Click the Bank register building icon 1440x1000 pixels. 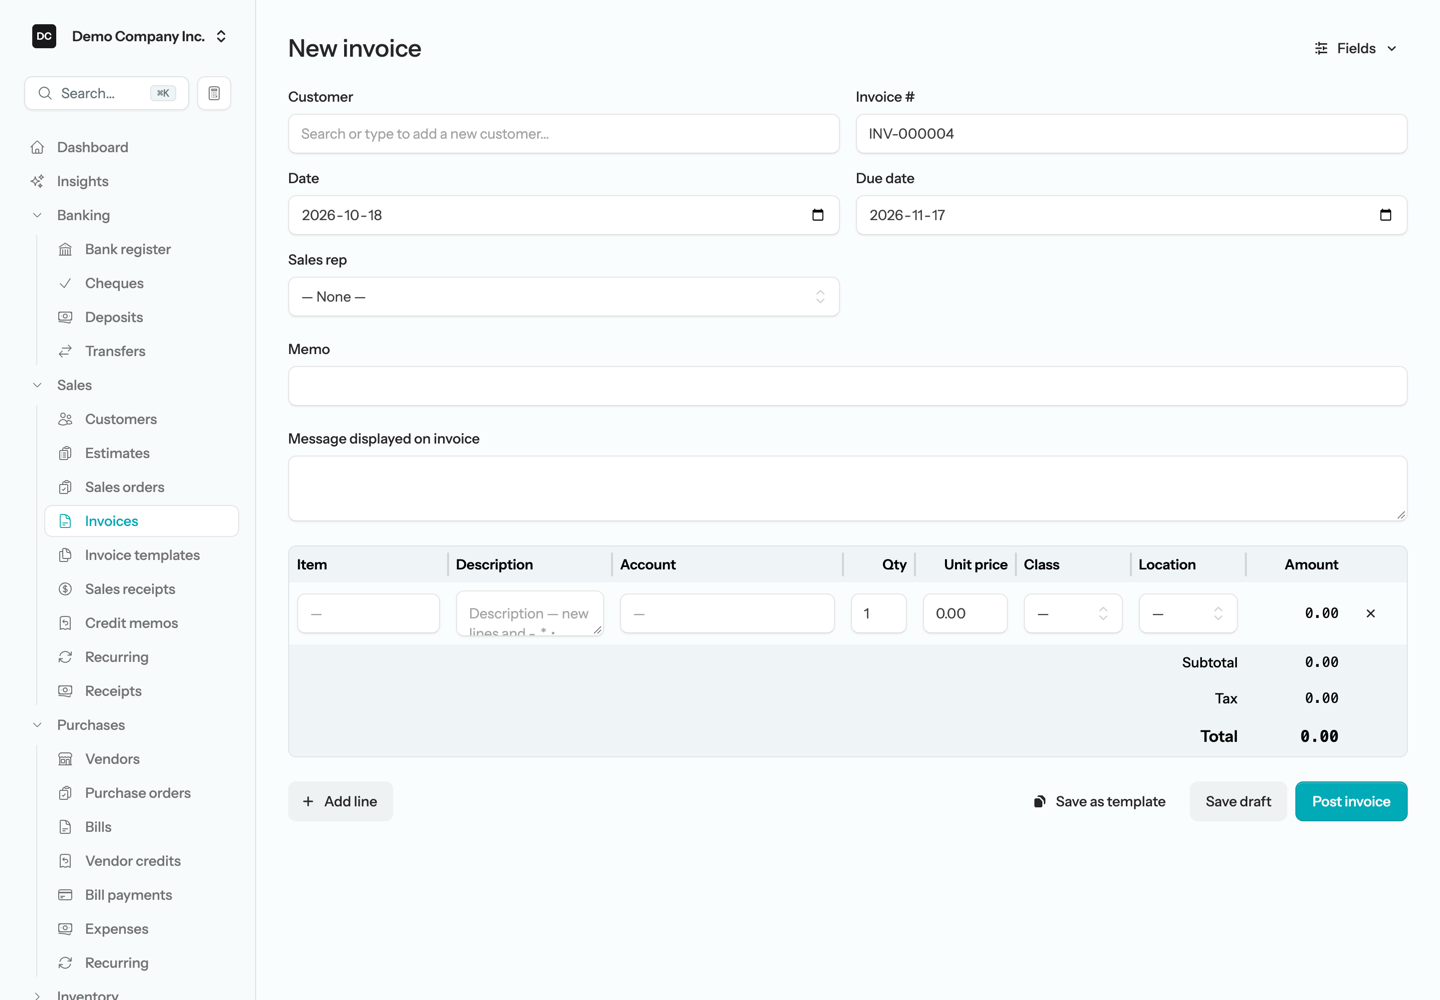point(65,249)
